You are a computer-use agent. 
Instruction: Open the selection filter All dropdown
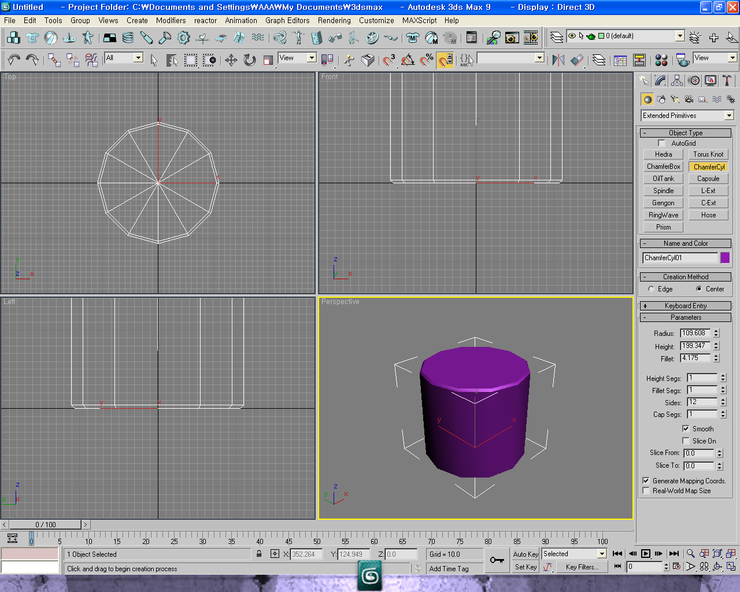124,58
